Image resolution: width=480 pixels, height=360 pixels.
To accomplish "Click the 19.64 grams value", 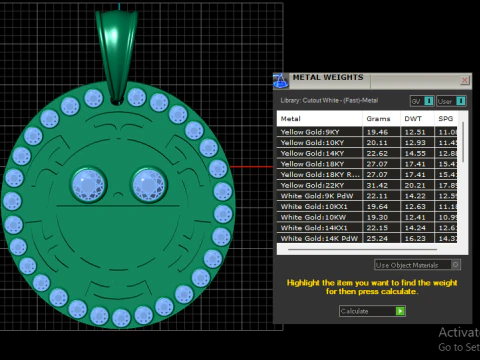I will pyautogui.click(x=377, y=207).
